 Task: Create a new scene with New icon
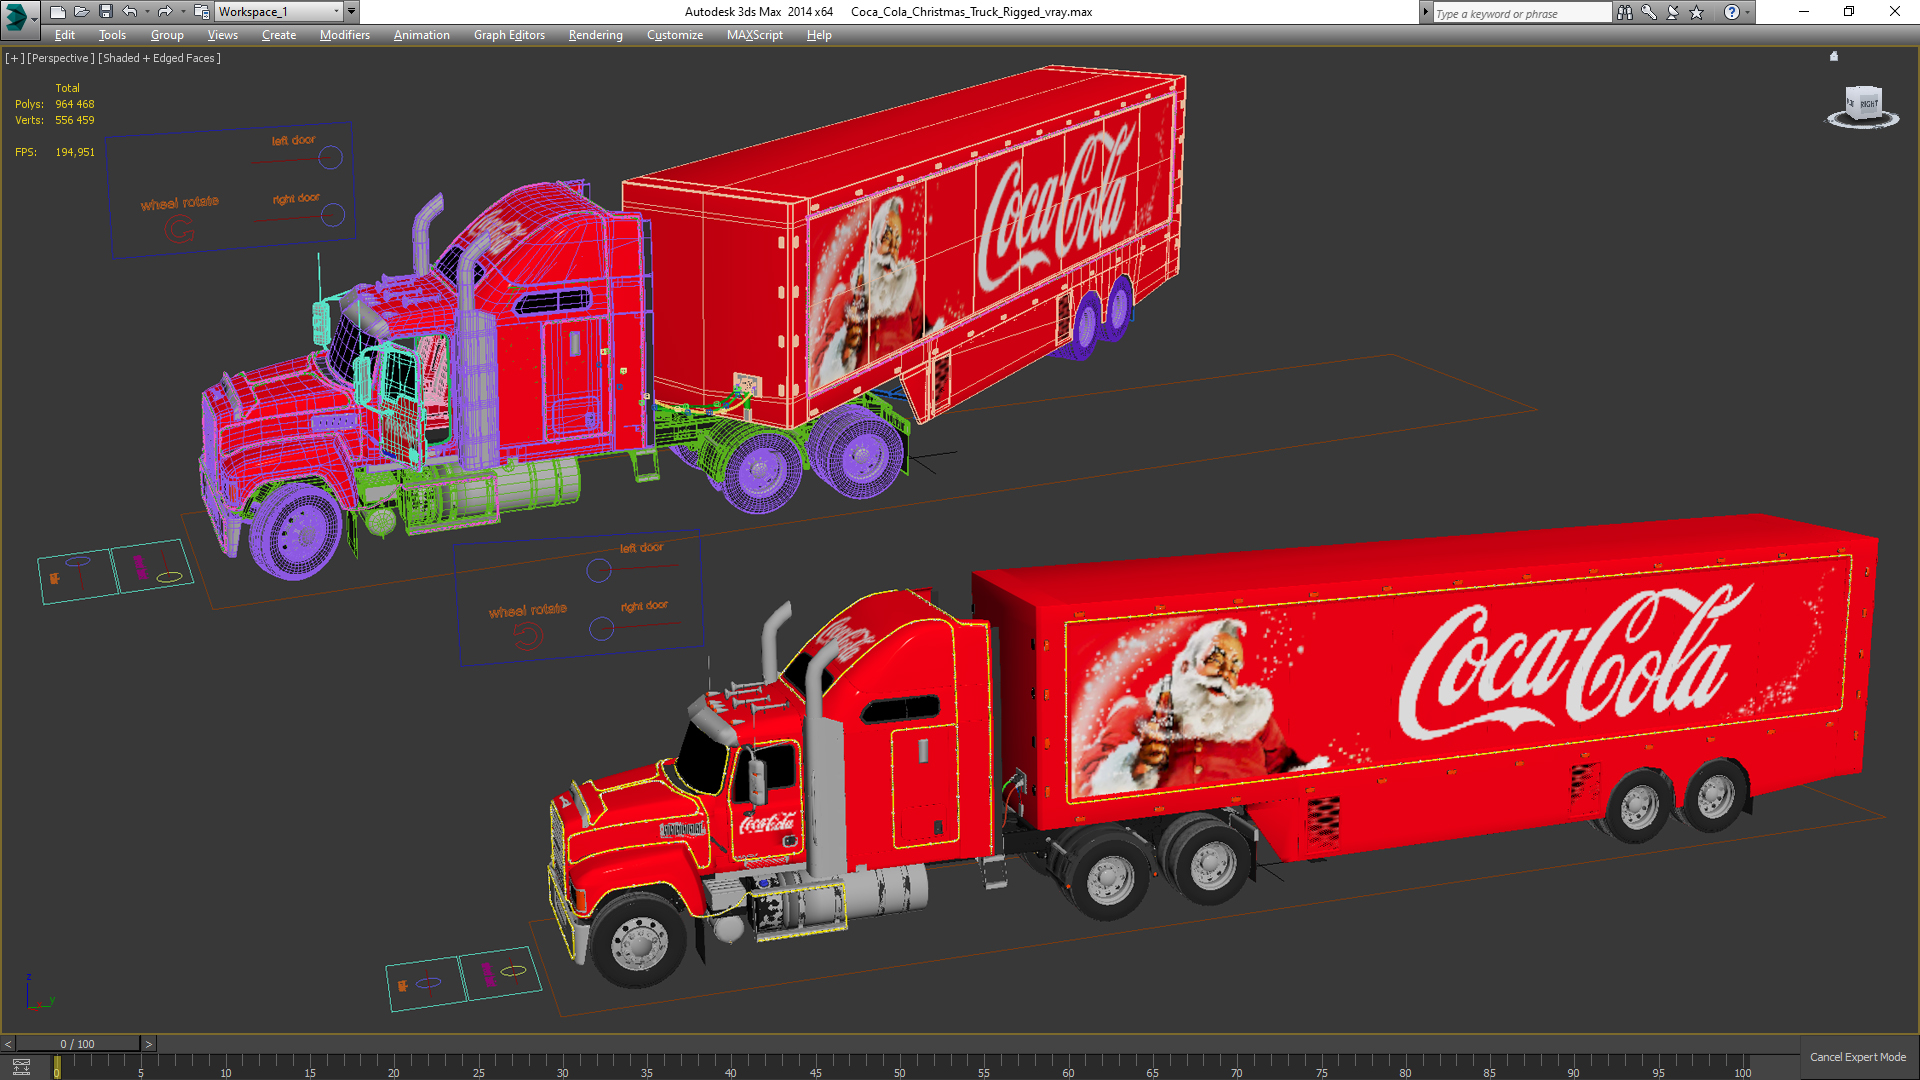[x=57, y=12]
